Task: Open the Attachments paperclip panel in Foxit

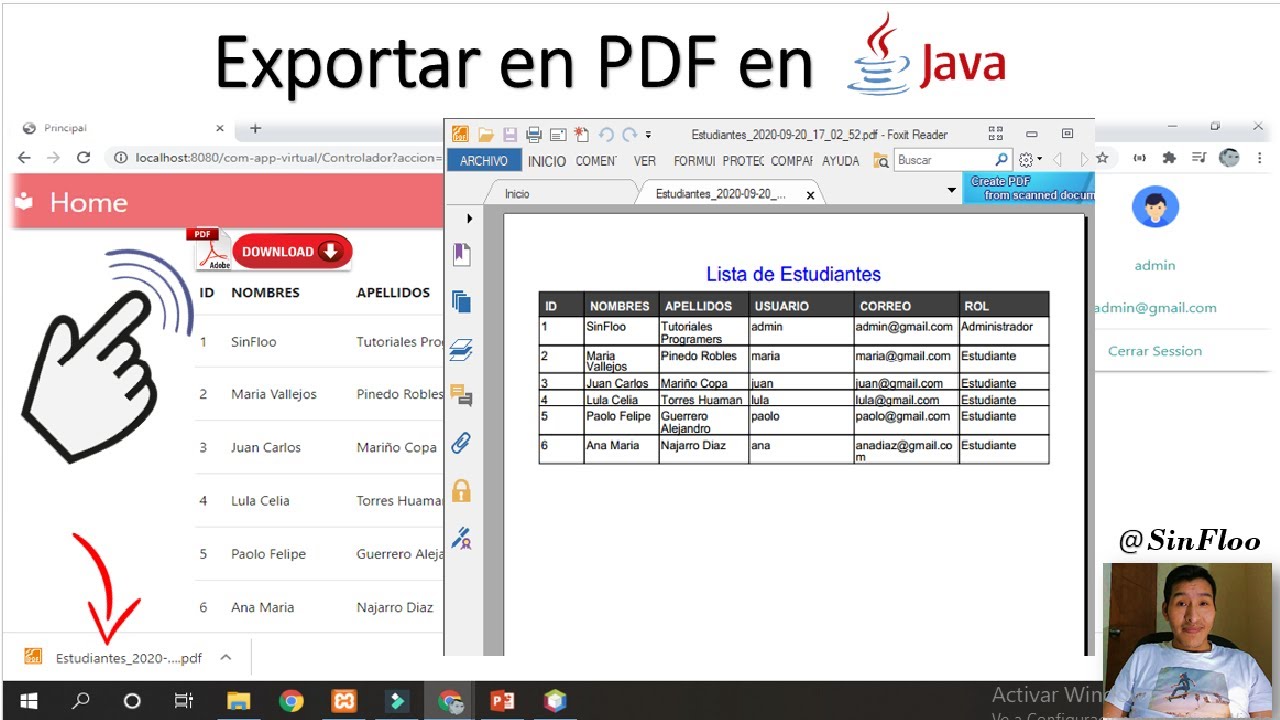Action: point(461,443)
